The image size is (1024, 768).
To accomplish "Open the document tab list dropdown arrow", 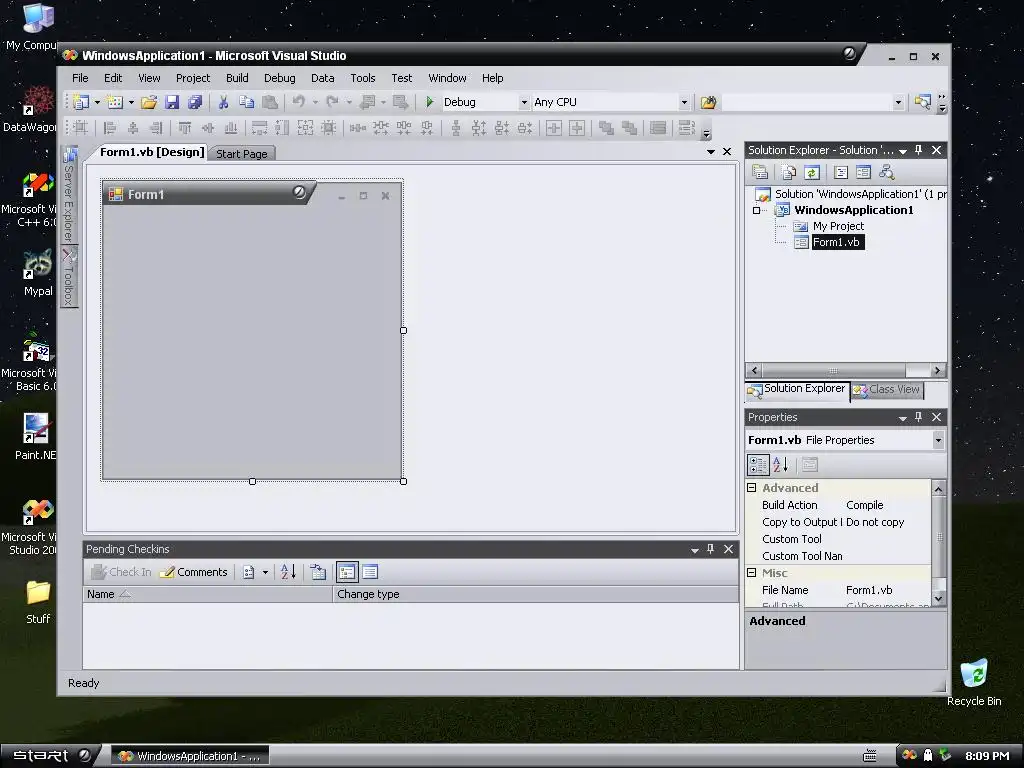I will tap(711, 152).
